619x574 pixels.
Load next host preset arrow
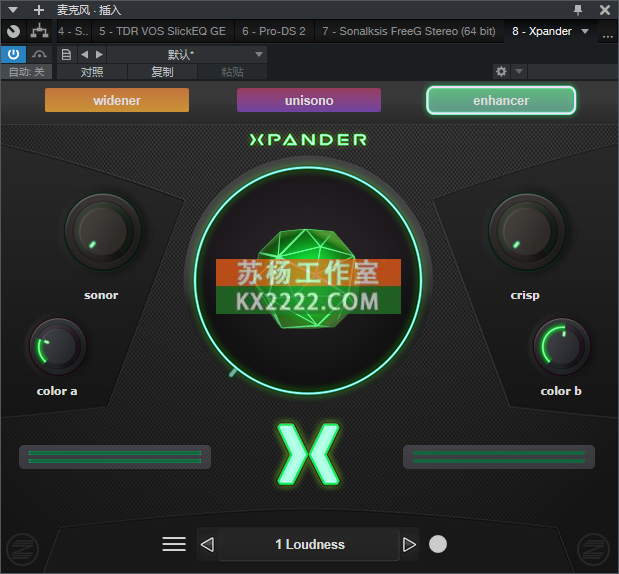point(99,54)
